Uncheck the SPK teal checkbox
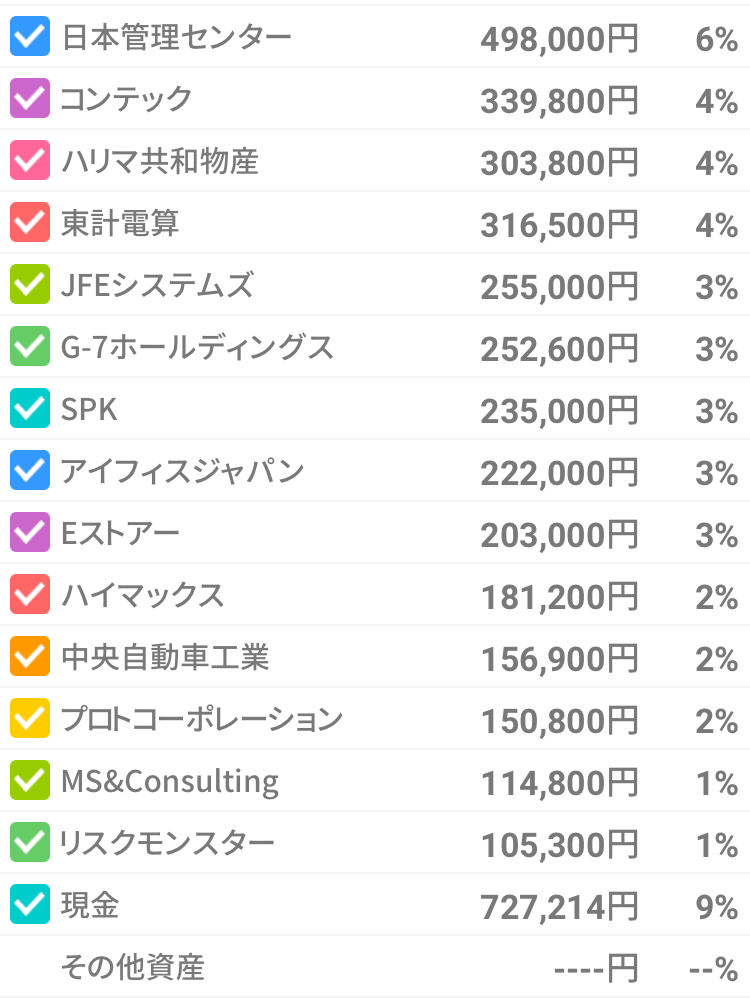The width and height of the screenshot is (750, 998). coord(30,408)
